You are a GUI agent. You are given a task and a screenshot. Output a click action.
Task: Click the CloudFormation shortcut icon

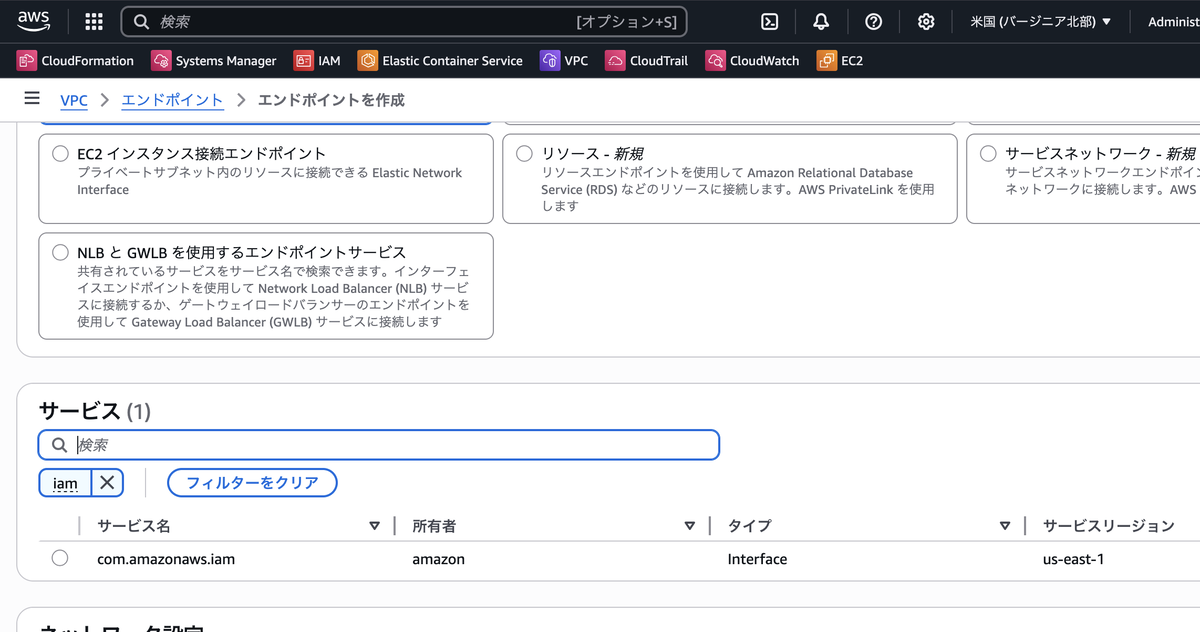click(x=27, y=61)
